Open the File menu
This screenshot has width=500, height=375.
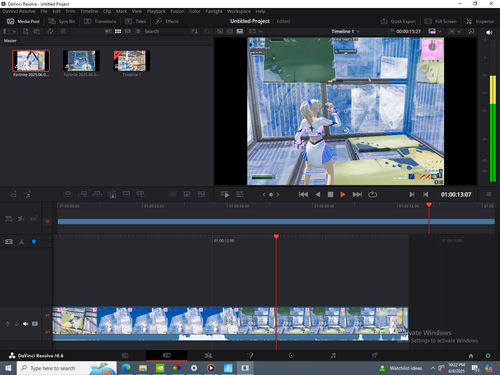44,11
